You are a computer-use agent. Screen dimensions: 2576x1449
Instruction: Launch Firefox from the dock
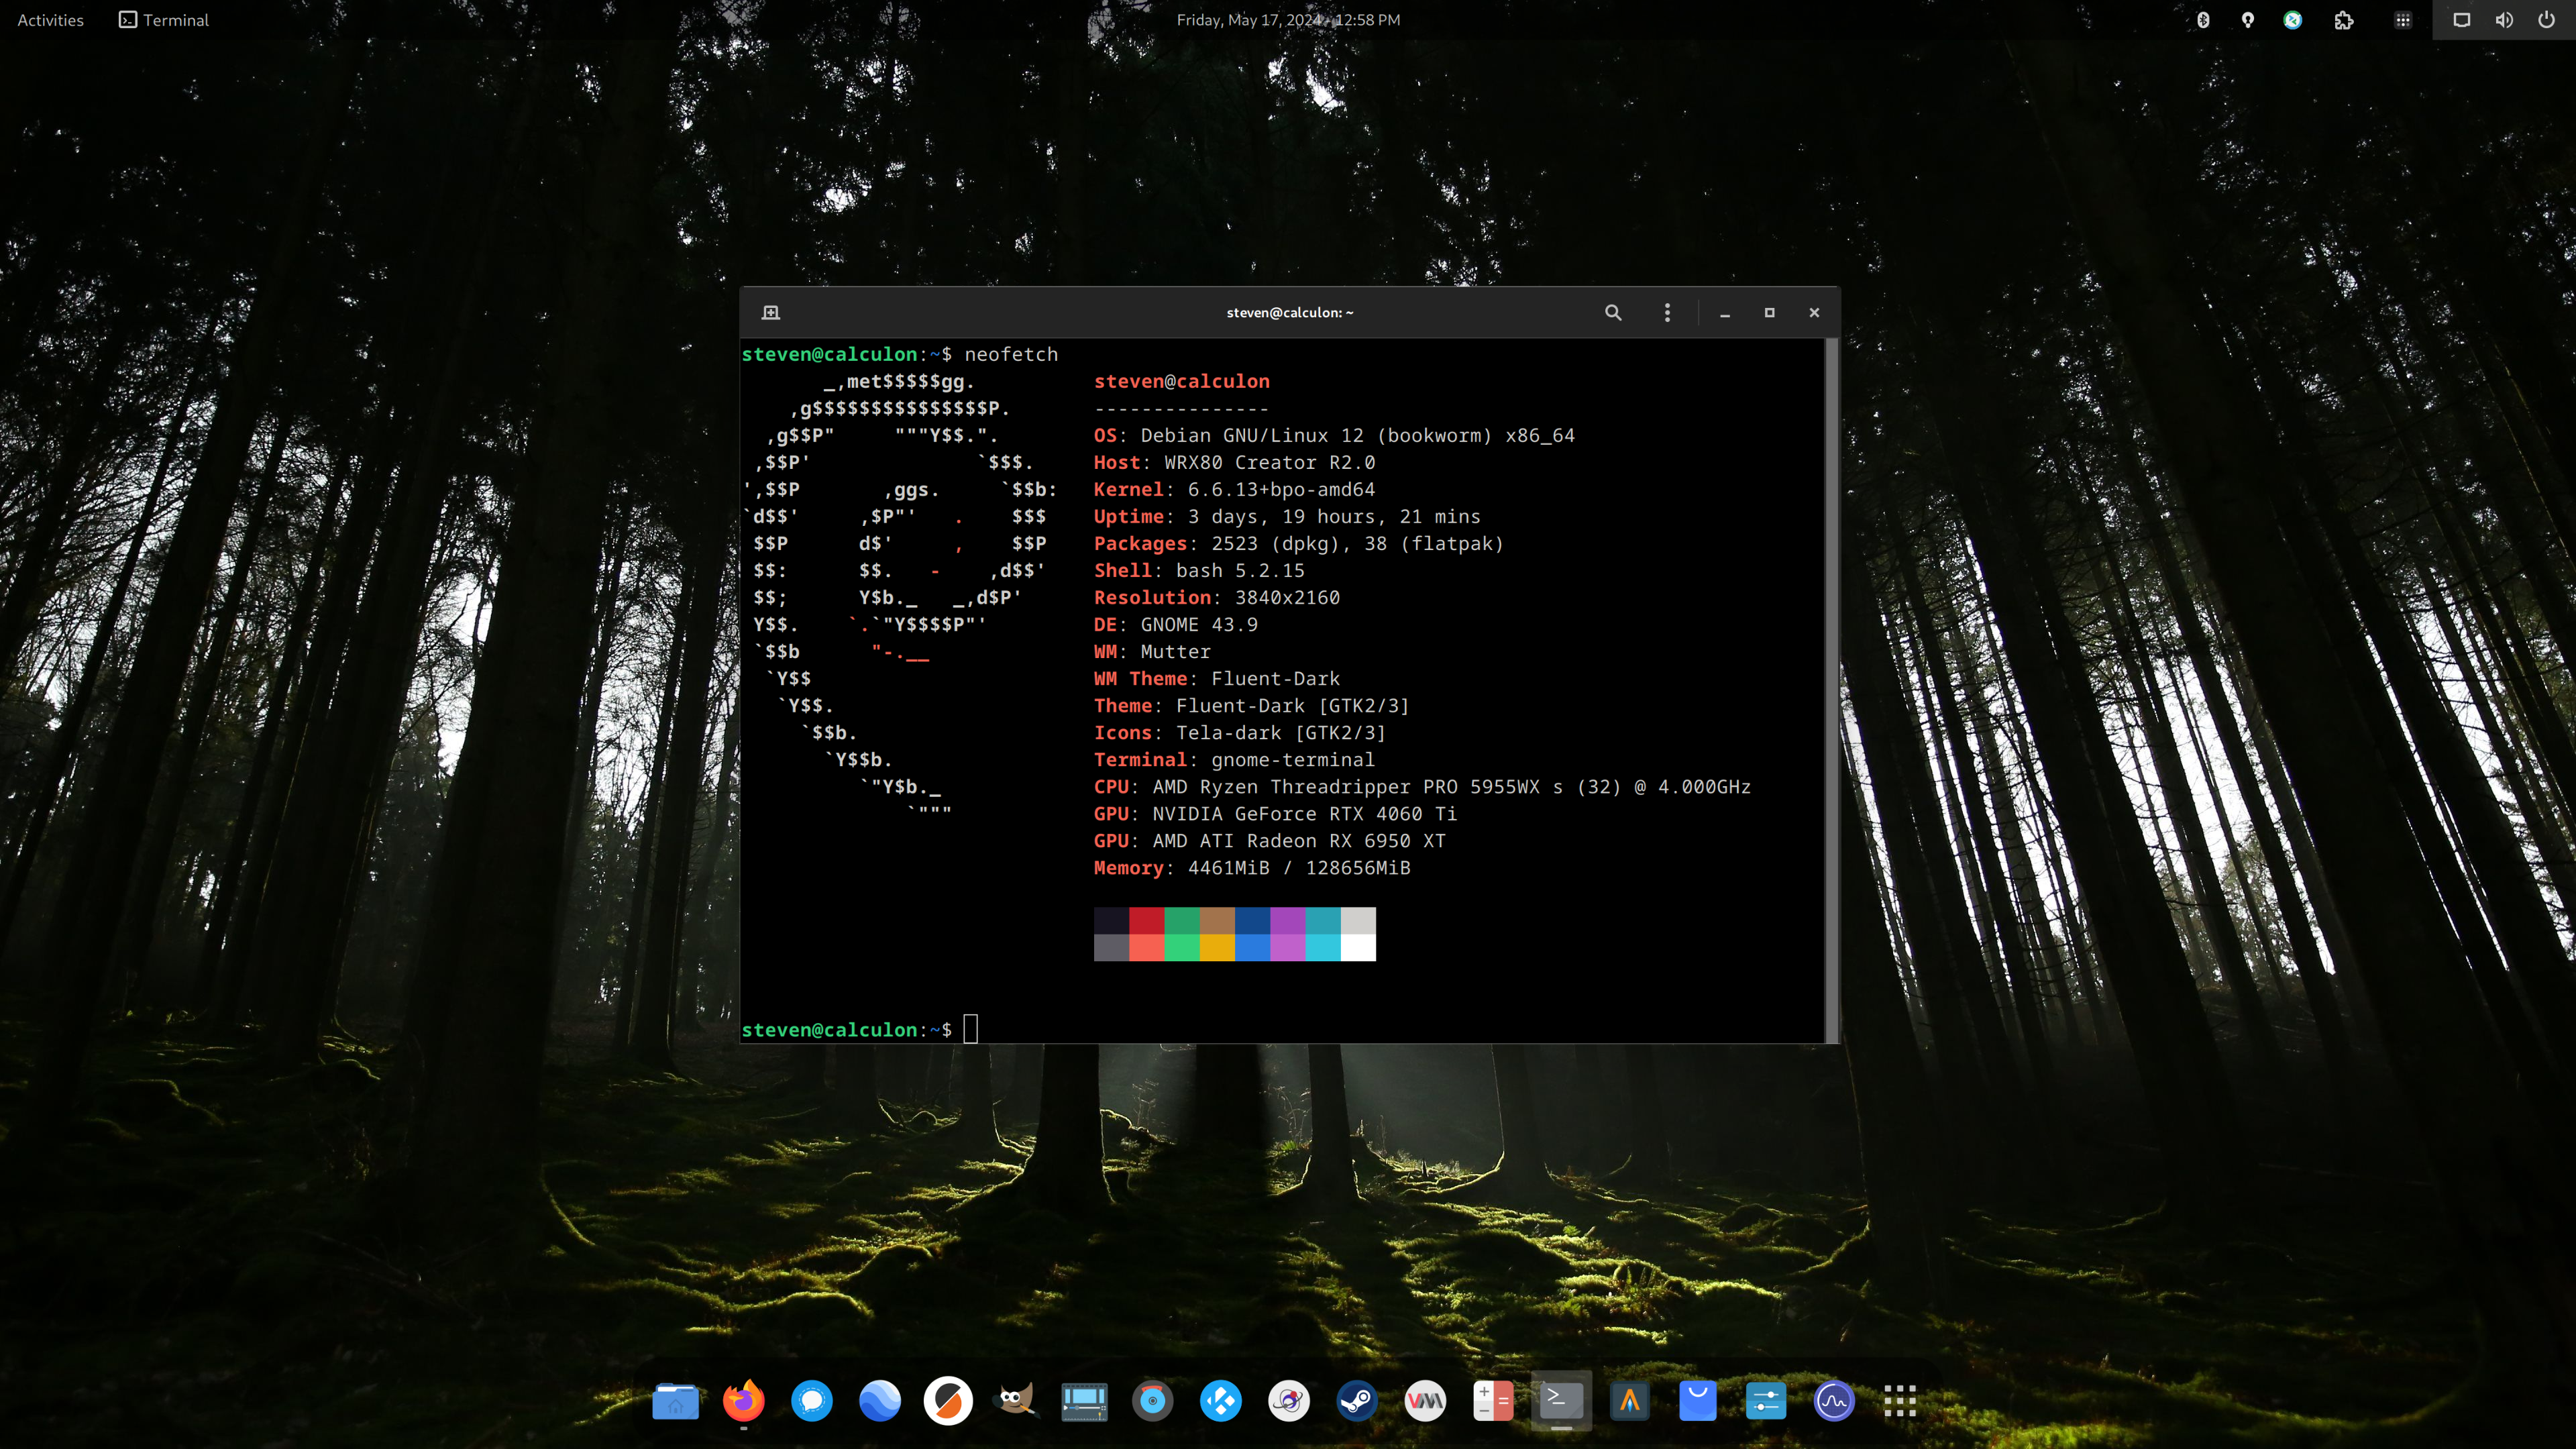coord(743,1401)
